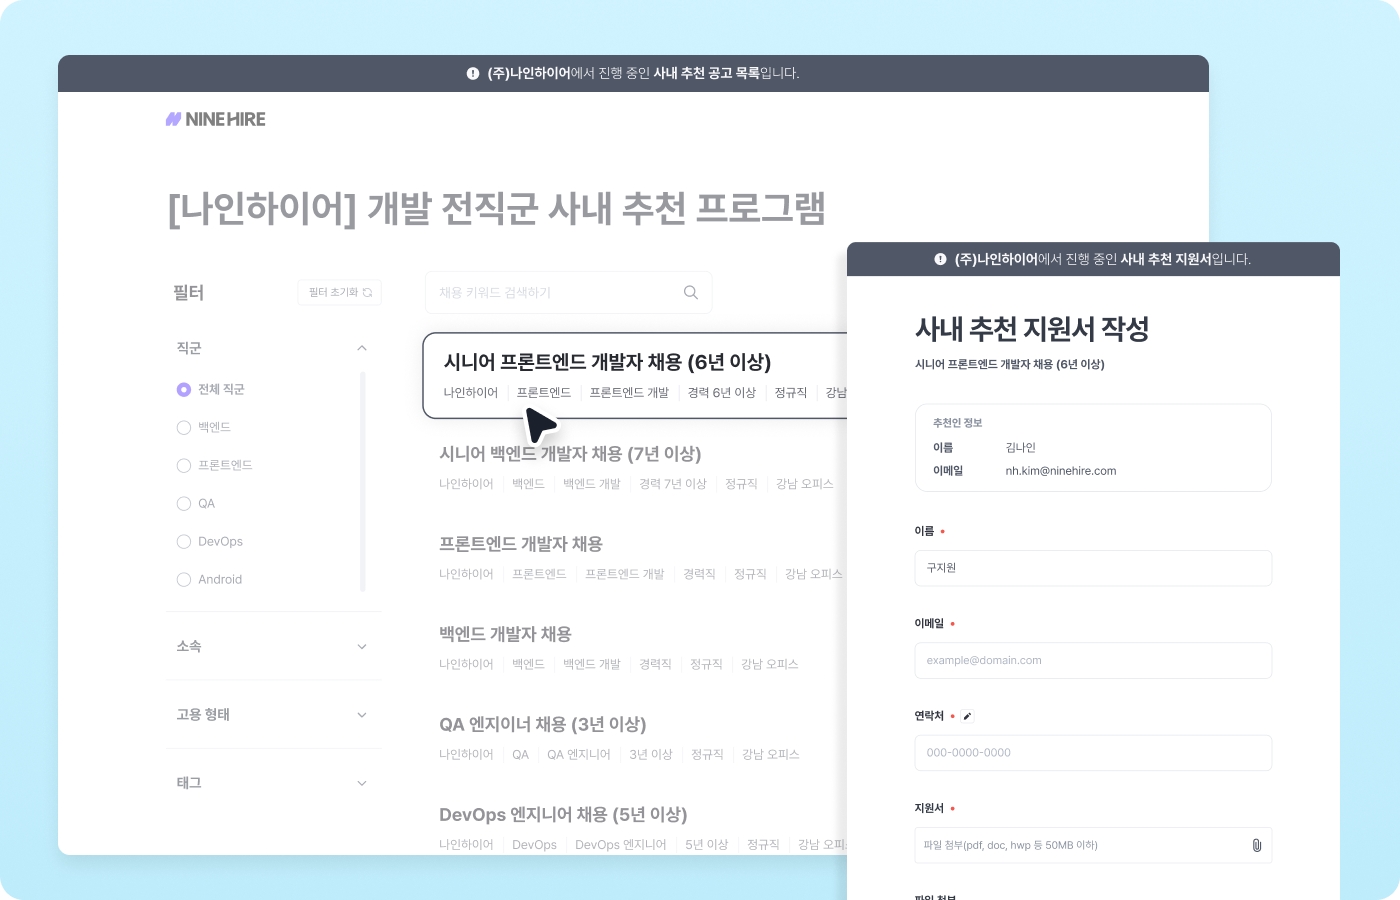Click the info icon in the 사내 추천 공고 목록 banner
The width and height of the screenshot is (1400, 900).
point(473,73)
